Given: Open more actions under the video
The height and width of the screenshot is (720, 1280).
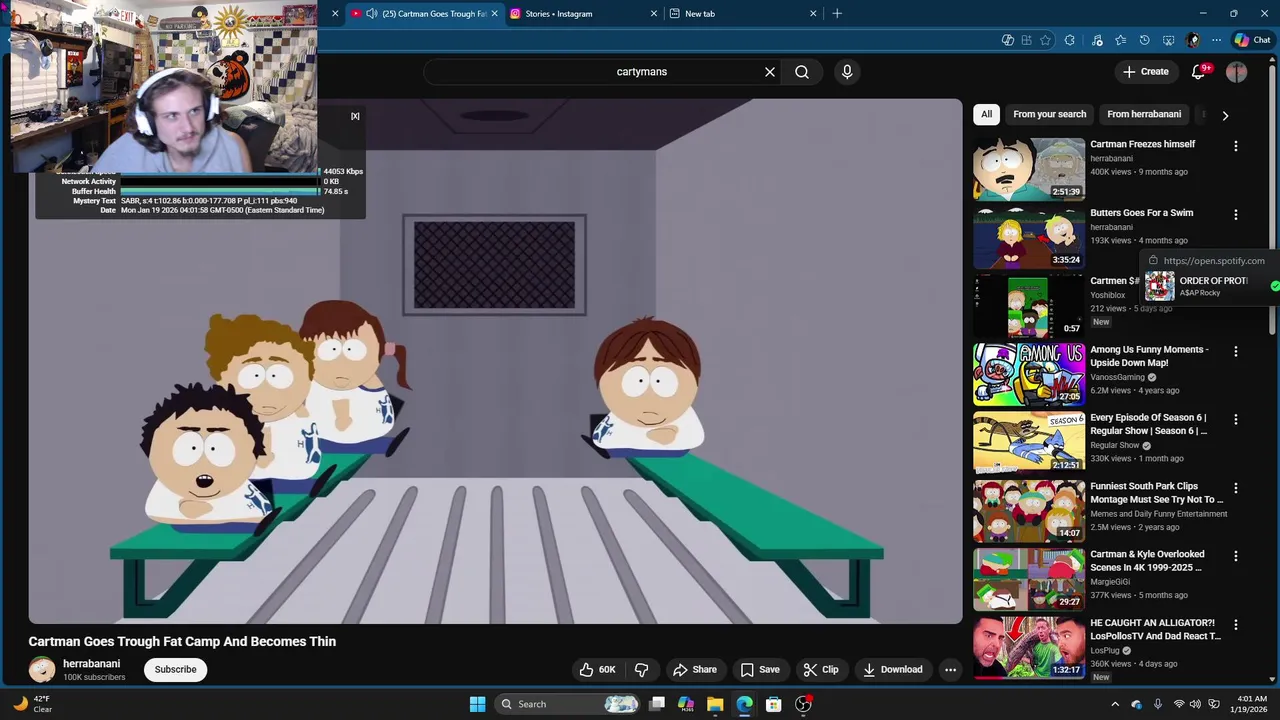Looking at the screenshot, I should tap(951, 670).
